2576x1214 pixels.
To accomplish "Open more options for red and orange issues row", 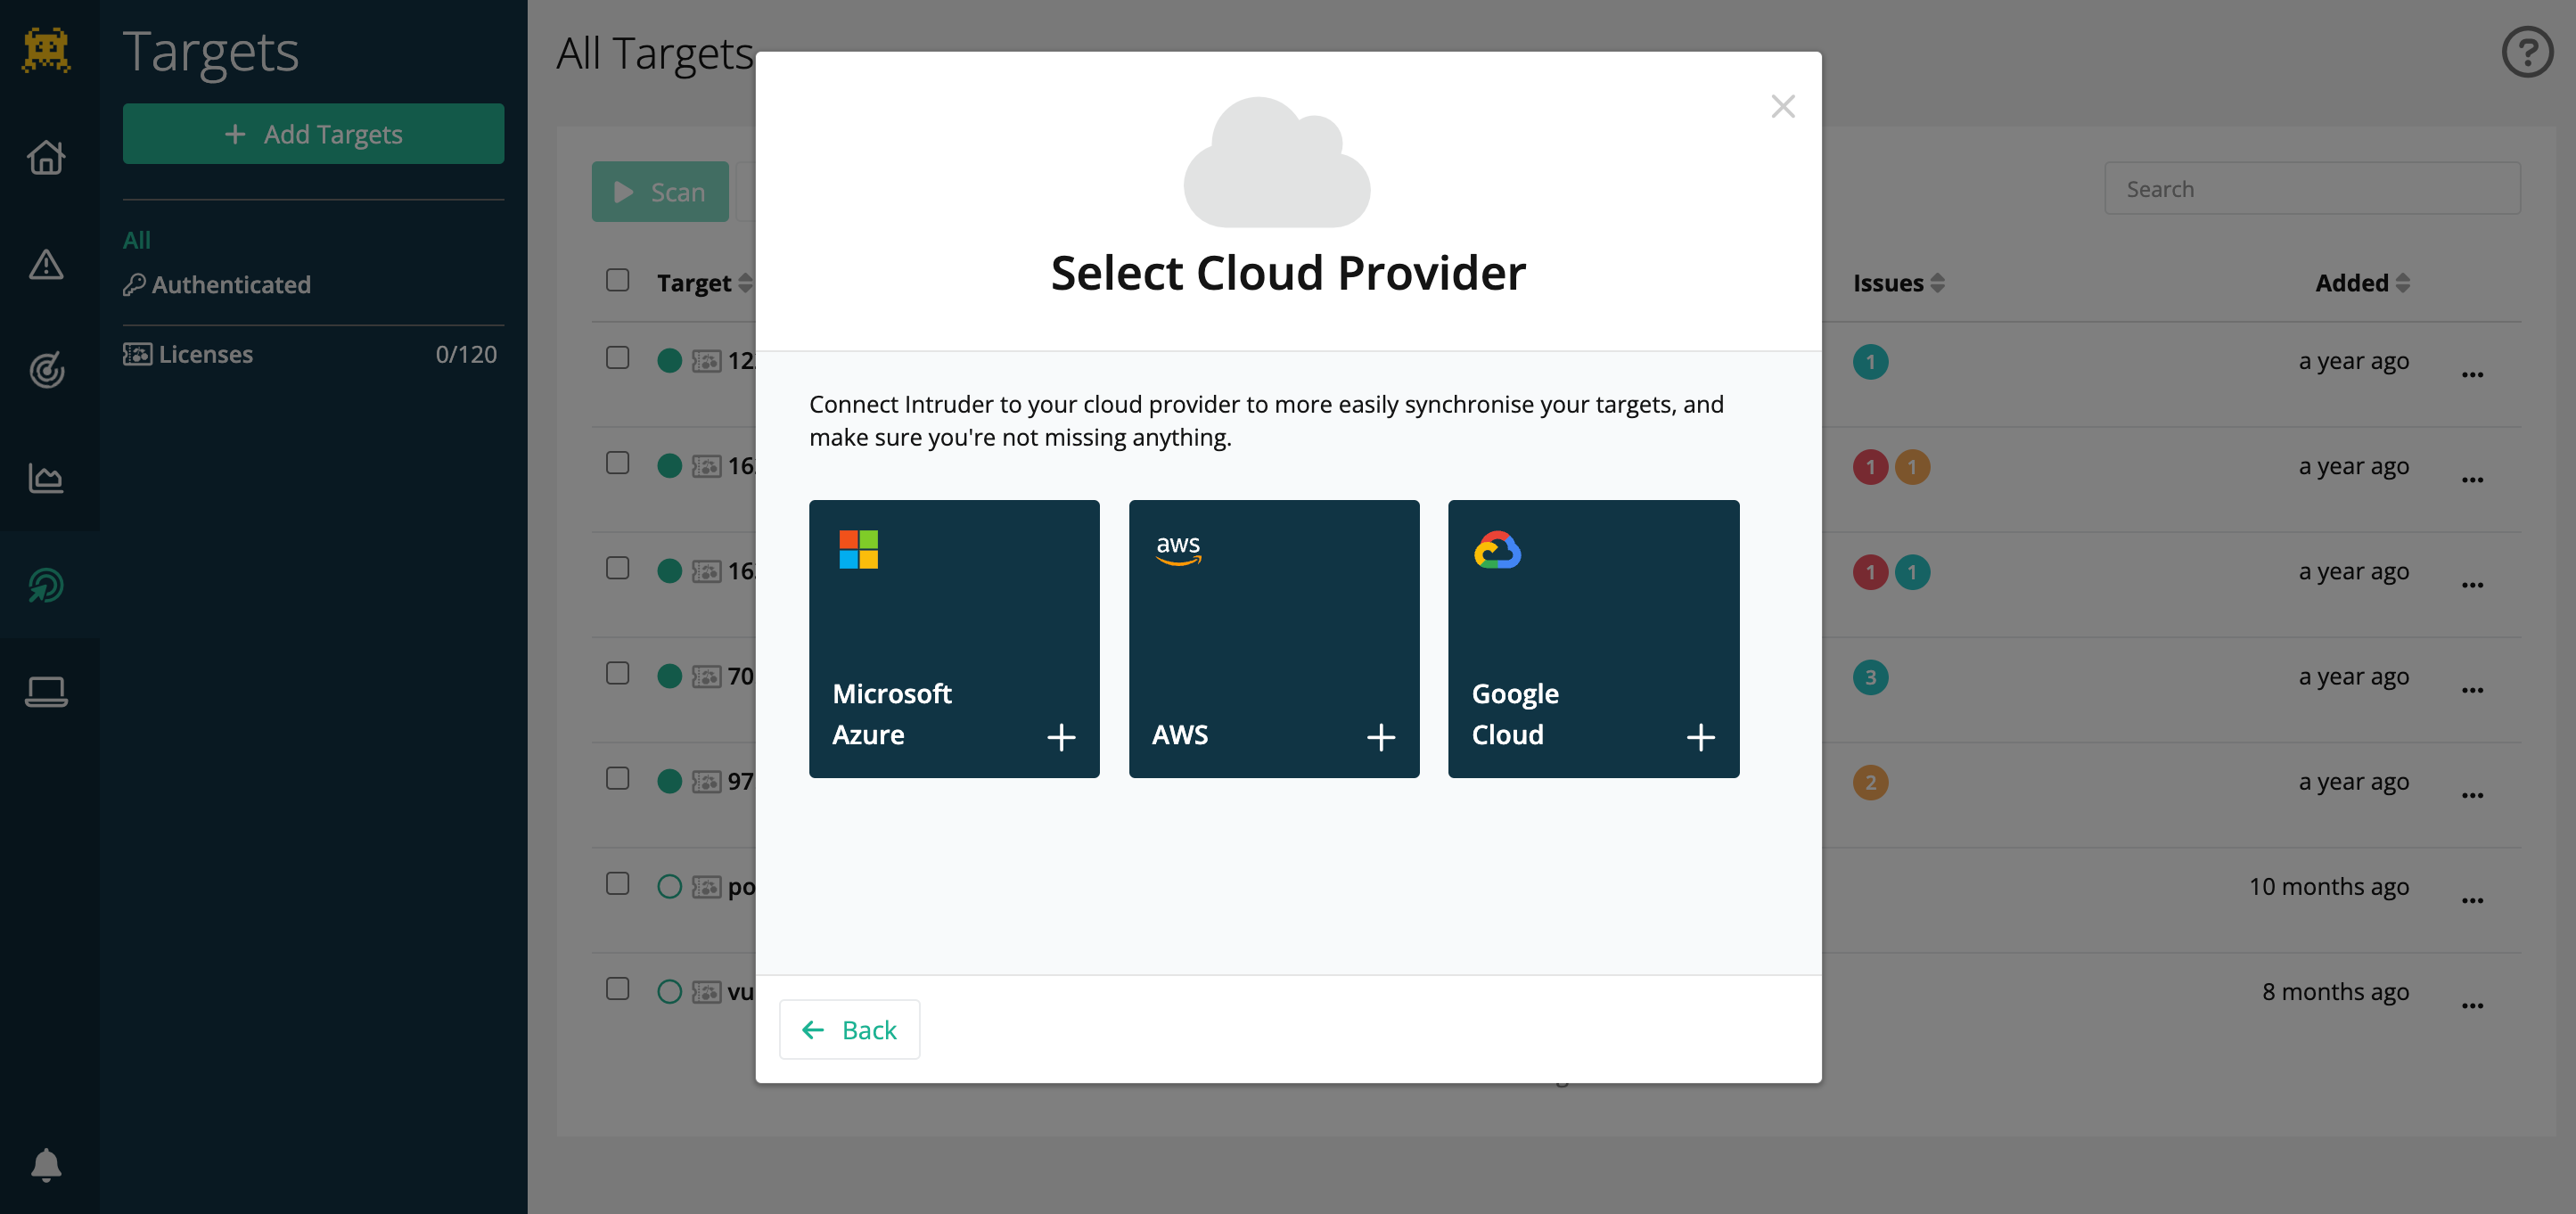I will click(x=2472, y=479).
